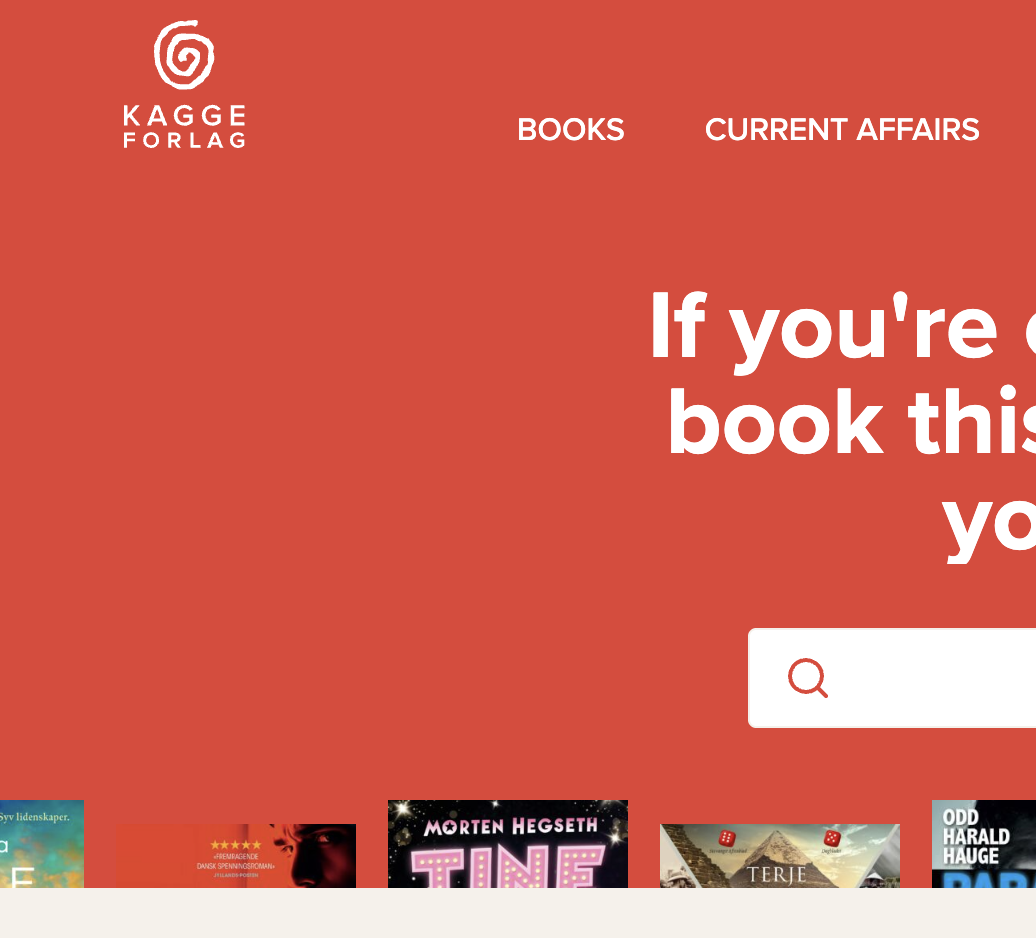Screen dimensions: 1036x938
Task: Click the "If you're" headline text
Action: [x=823, y=327]
